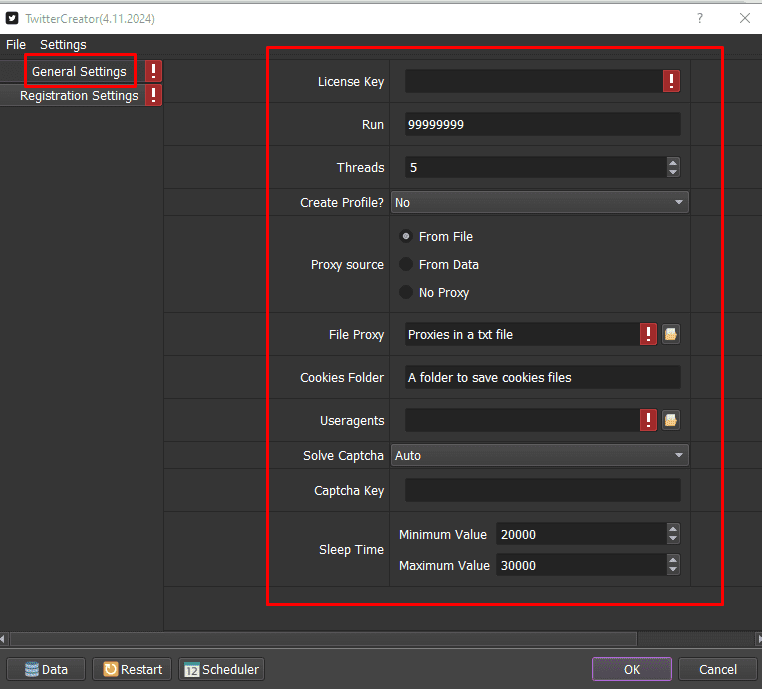
Task: Click the Captcha Key input field
Action: tap(543, 490)
